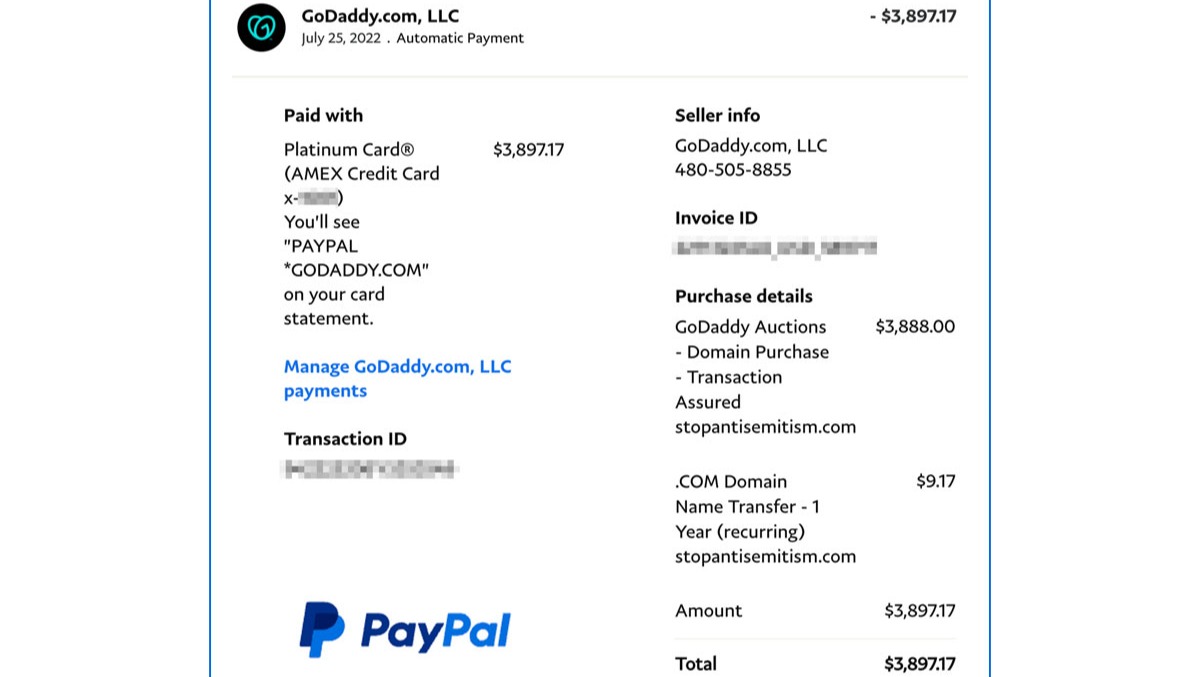The width and height of the screenshot is (1200, 677).
Task: Click the PayPal wordmark text
Action: tap(436, 631)
